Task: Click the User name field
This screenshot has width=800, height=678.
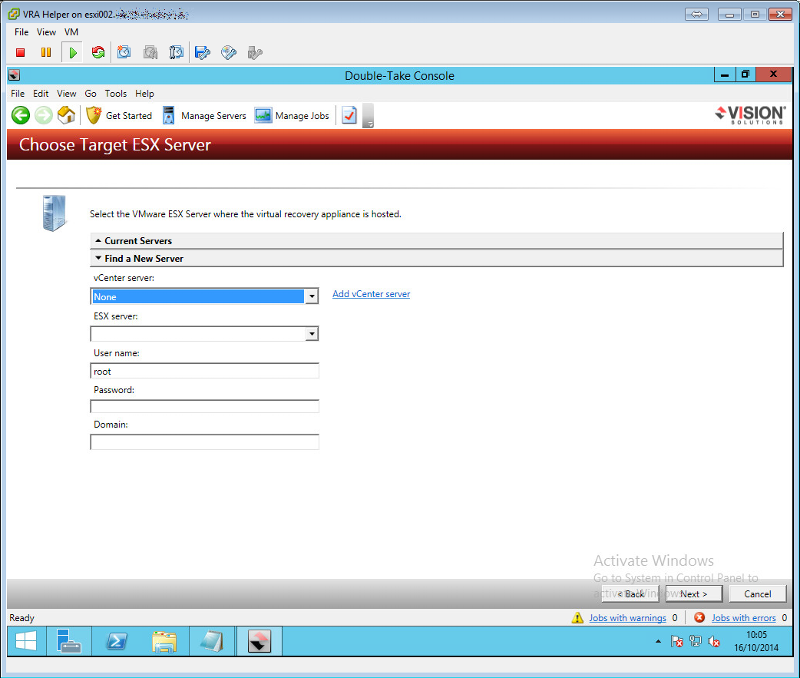Action: [x=205, y=371]
